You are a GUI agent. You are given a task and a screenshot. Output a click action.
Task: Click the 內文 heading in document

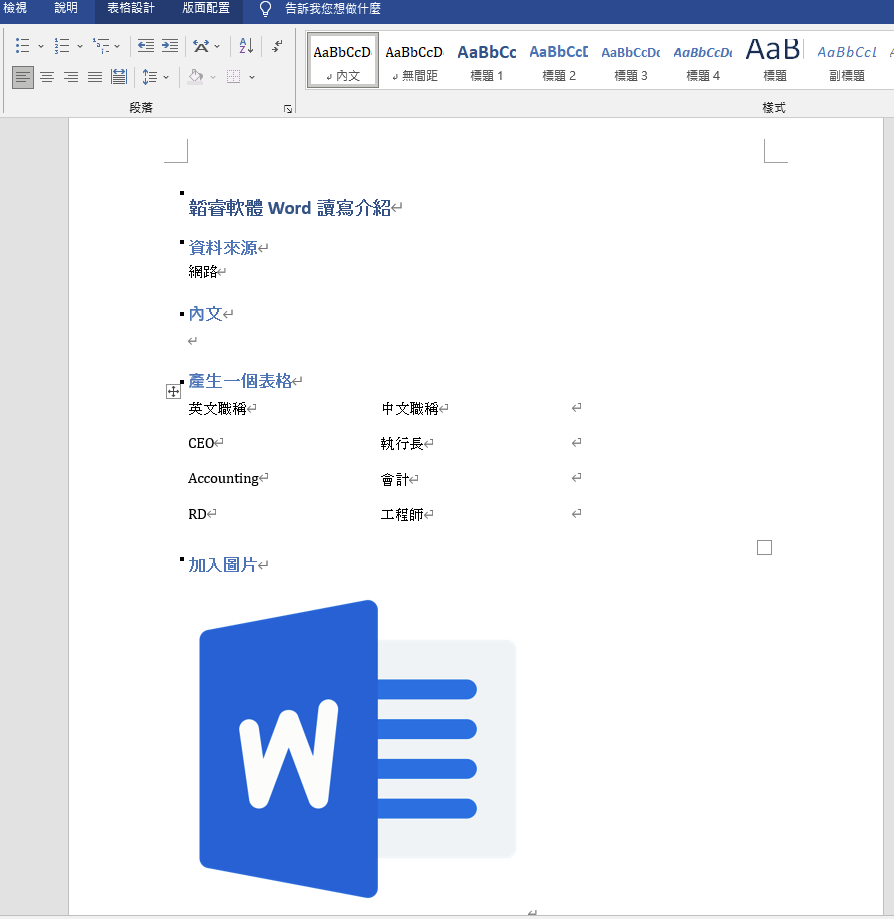[x=205, y=314]
